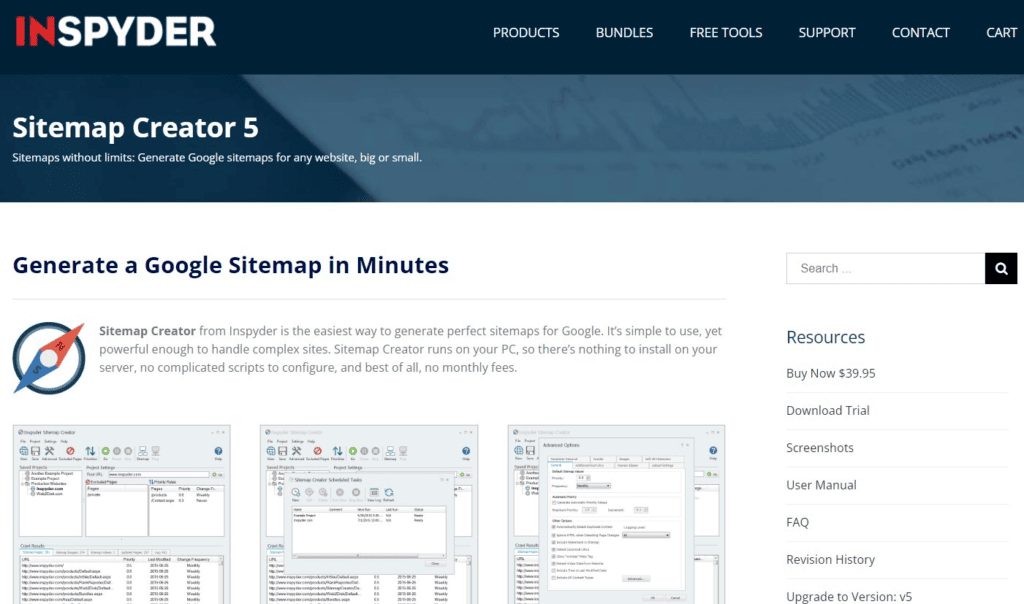Open the Support menu item
This screenshot has width=1024, height=604.
pyautogui.click(x=826, y=33)
